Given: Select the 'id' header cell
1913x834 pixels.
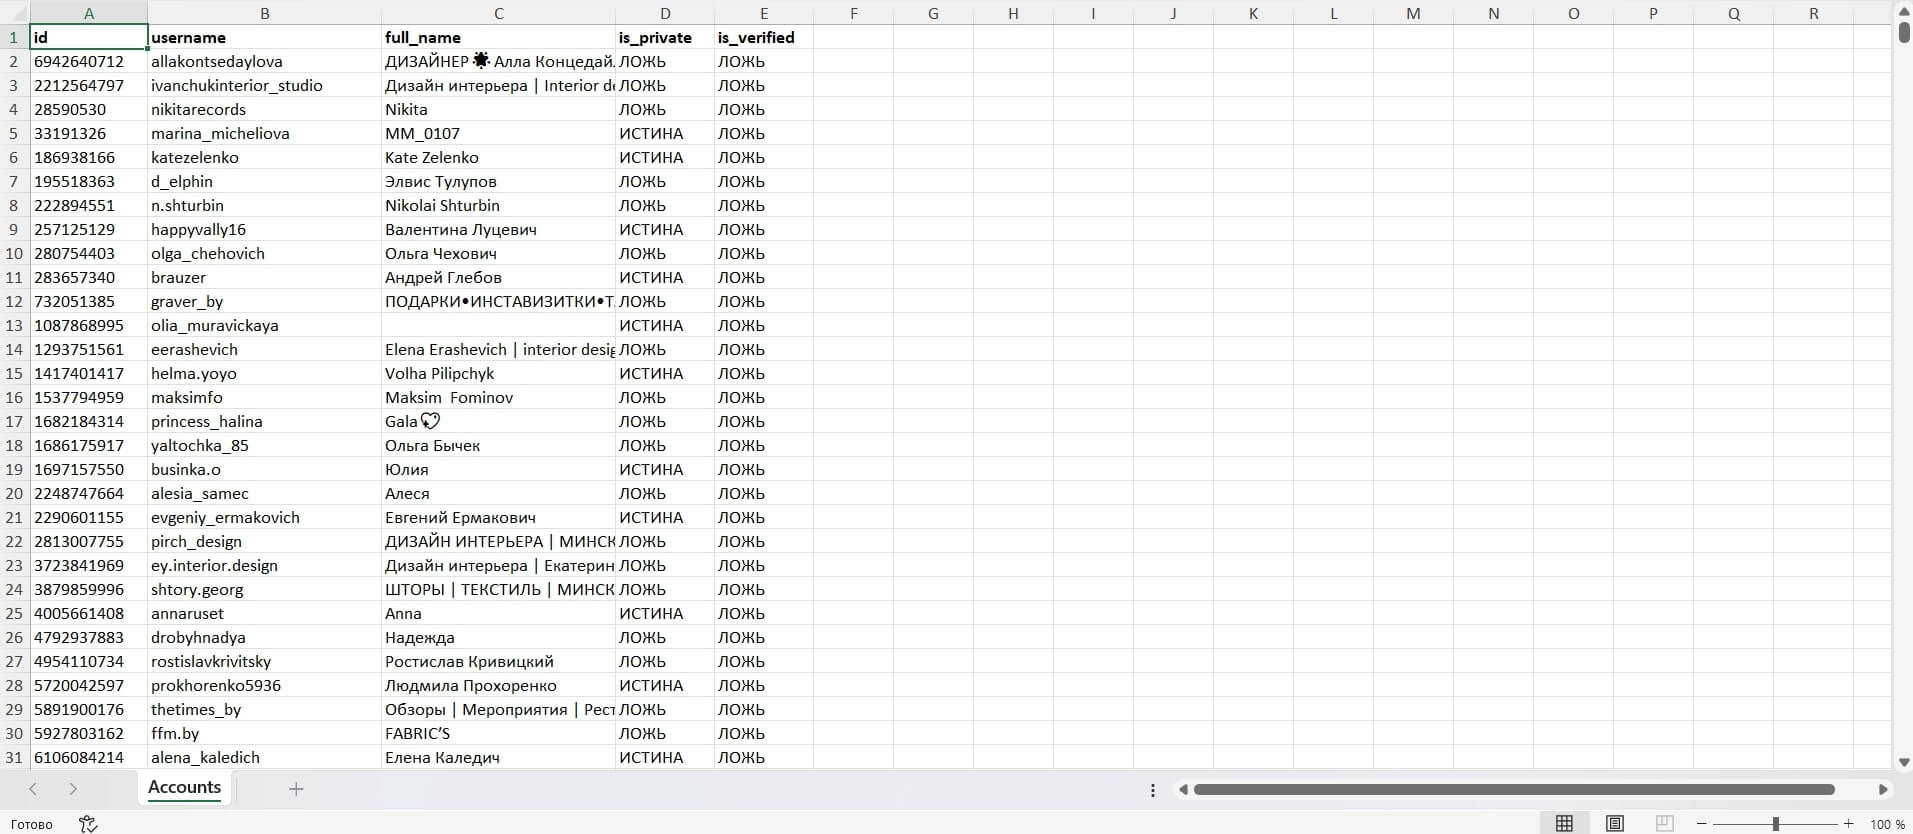Looking at the screenshot, I should coord(89,37).
